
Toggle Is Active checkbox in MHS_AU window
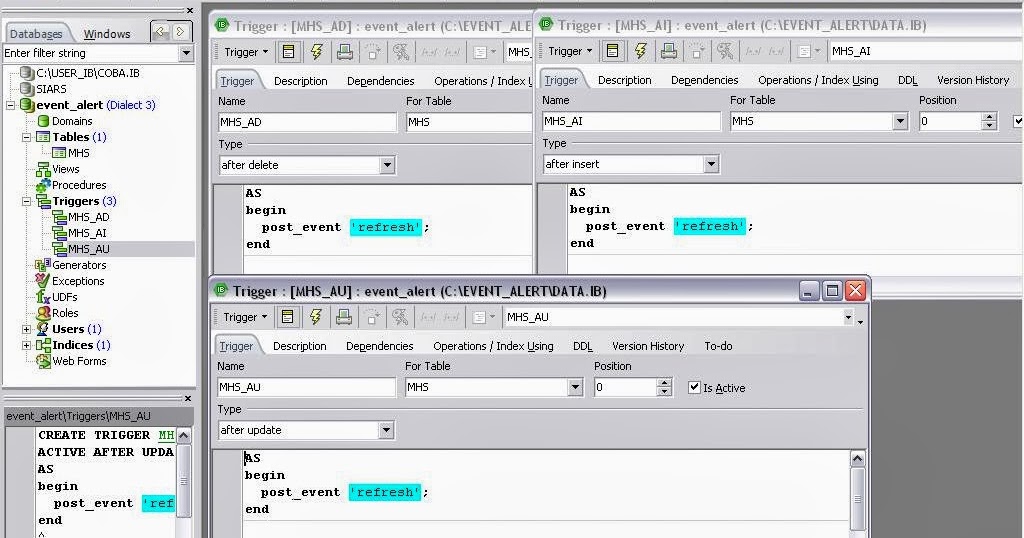(x=694, y=387)
